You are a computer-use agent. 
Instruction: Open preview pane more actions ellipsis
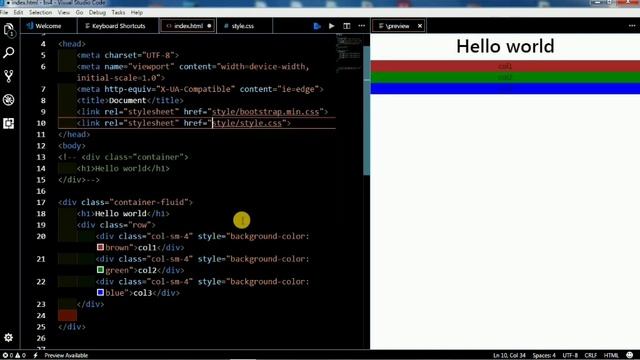coord(632,26)
